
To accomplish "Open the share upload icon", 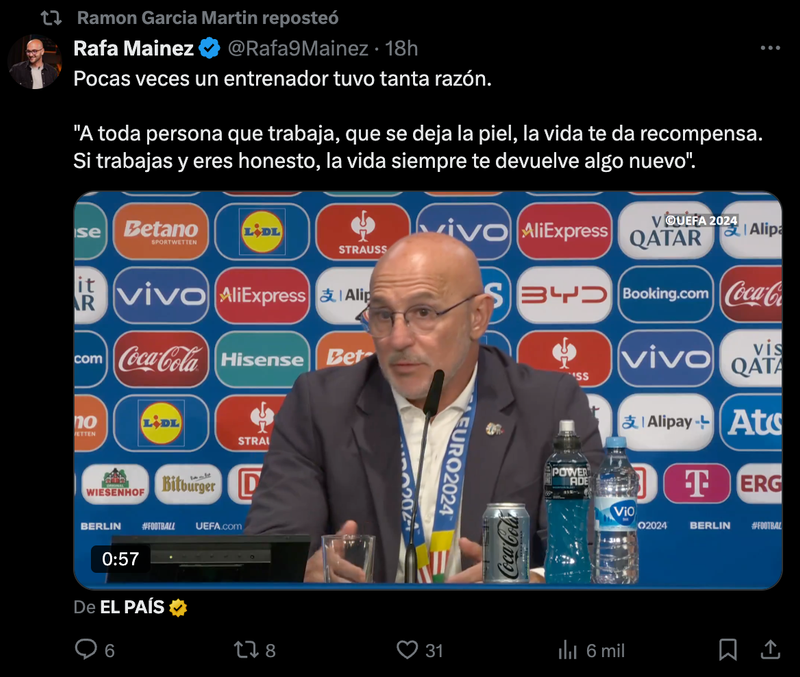I will pyautogui.click(x=770, y=650).
